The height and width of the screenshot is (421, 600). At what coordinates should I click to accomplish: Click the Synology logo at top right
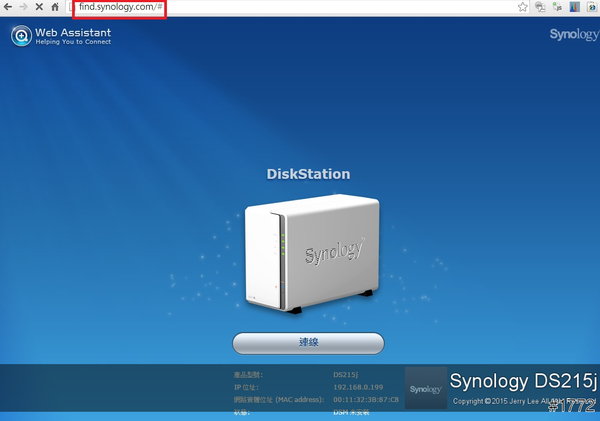(574, 34)
